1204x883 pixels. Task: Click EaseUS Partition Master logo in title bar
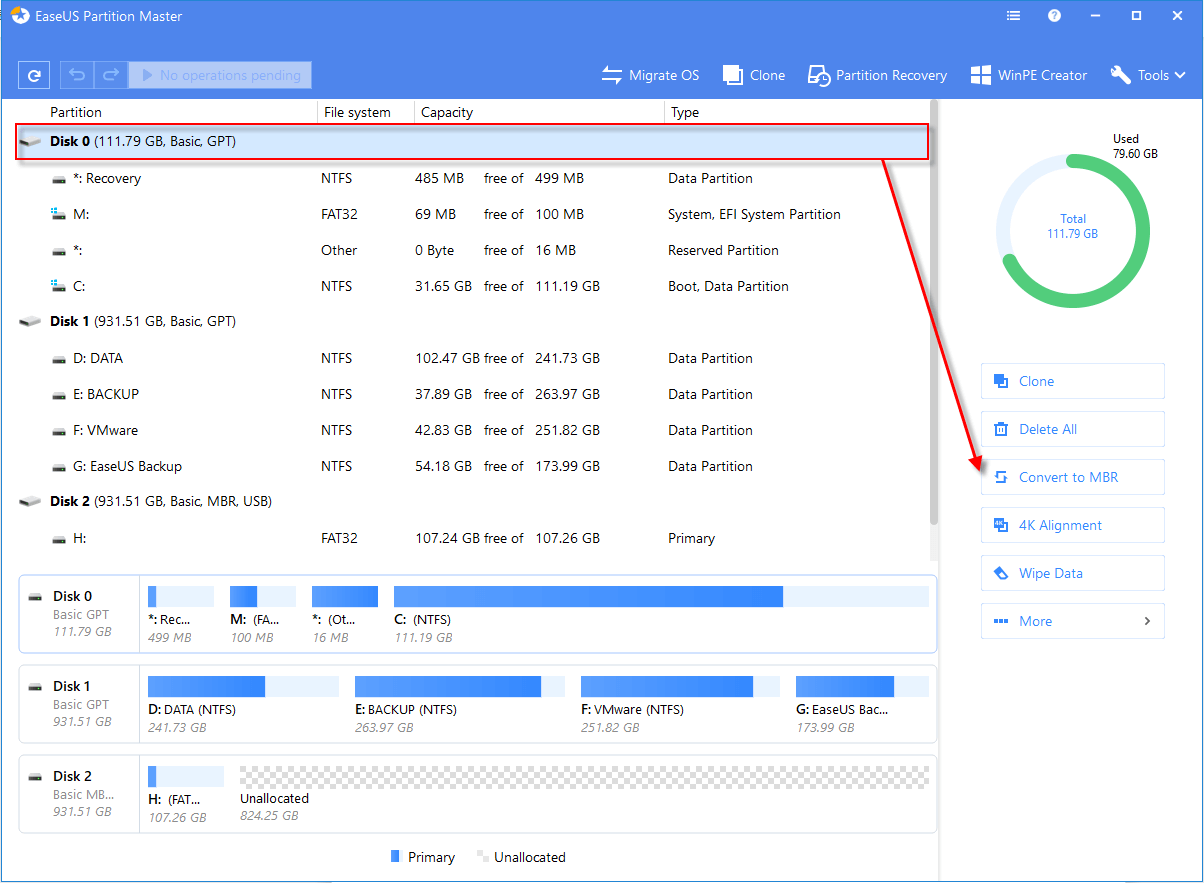(x=20, y=16)
